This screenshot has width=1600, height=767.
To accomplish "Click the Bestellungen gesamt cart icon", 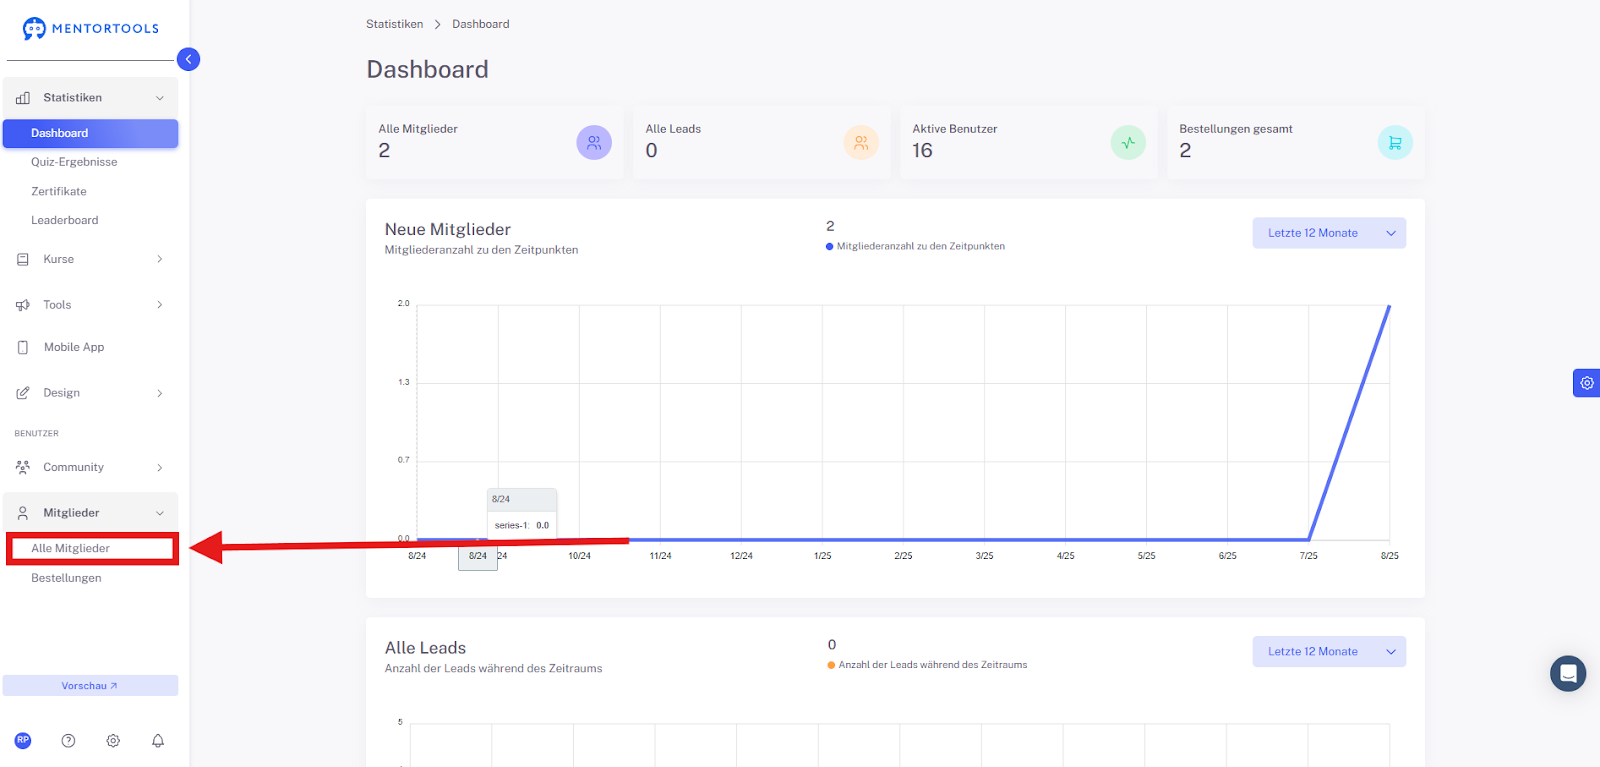I will [1395, 143].
